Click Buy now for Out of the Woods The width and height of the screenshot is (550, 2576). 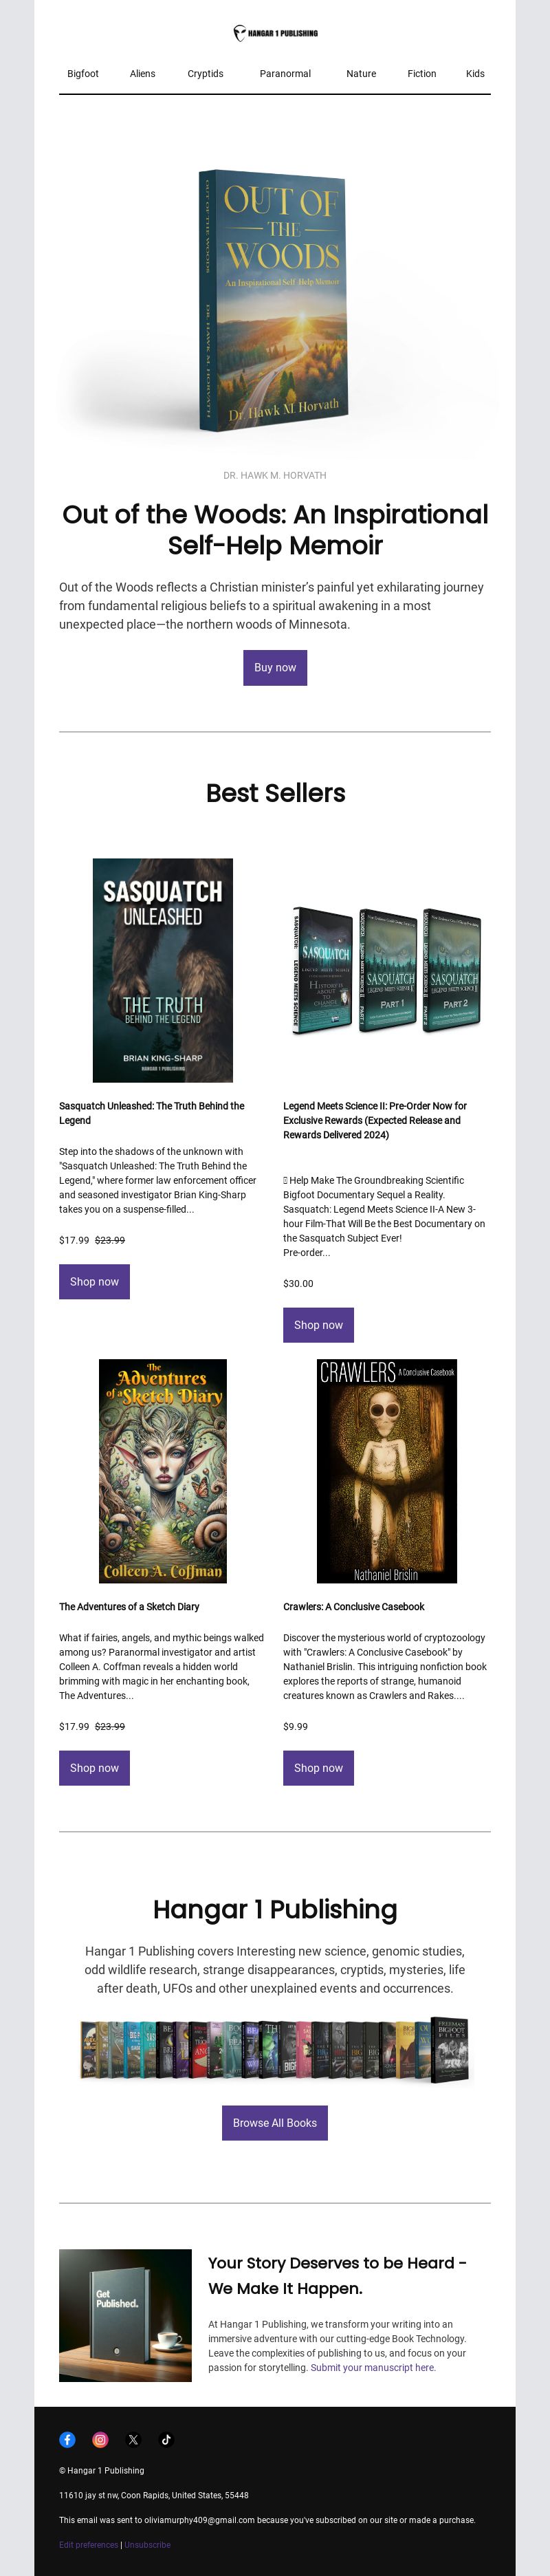275,667
